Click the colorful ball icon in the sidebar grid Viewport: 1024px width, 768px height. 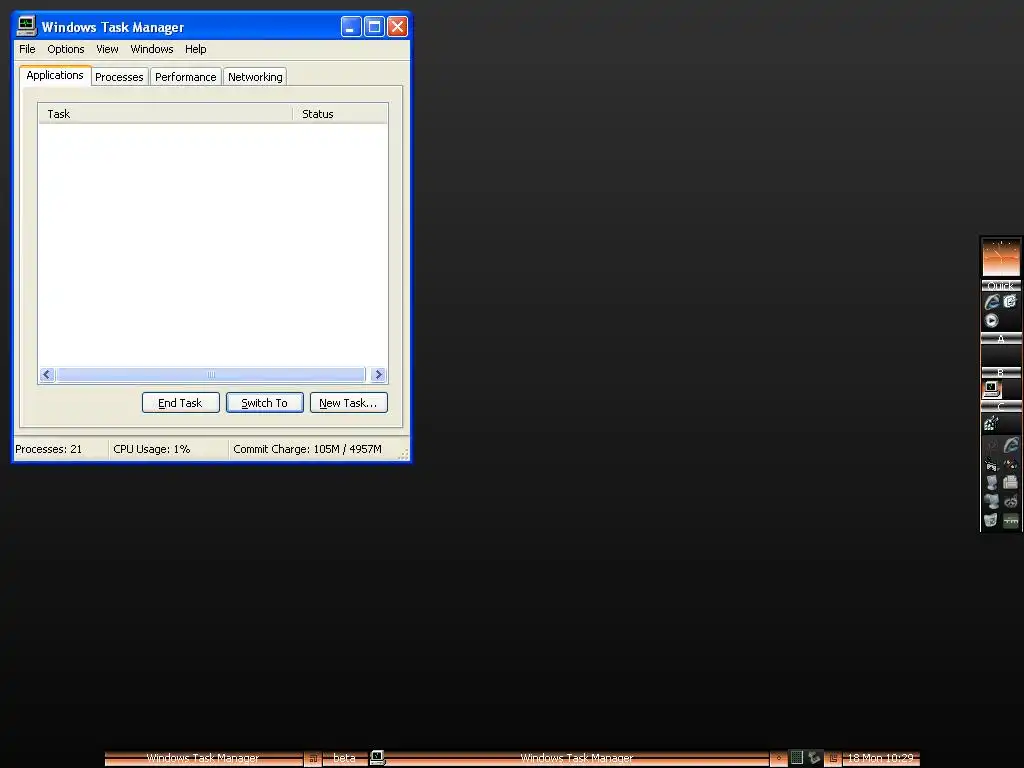click(1011, 464)
